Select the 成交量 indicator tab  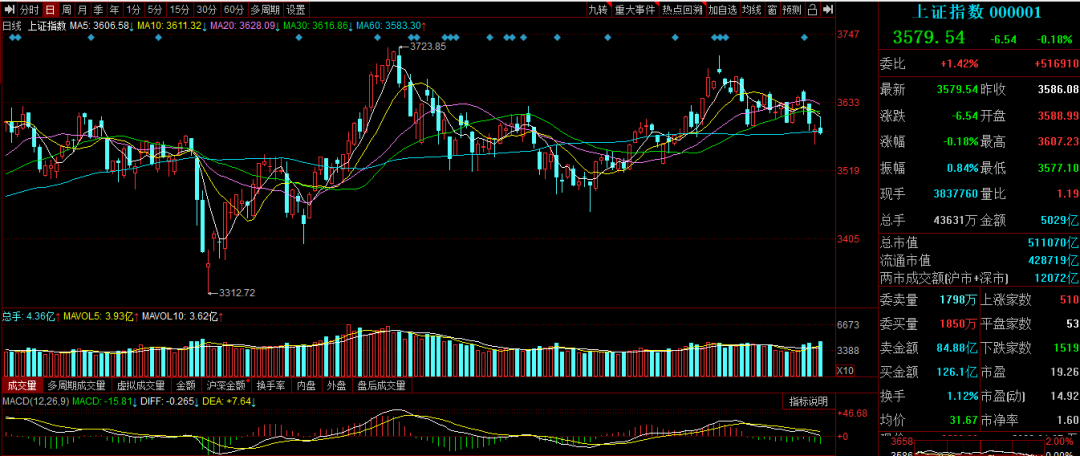pyautogui.click(x=22, y=386)
